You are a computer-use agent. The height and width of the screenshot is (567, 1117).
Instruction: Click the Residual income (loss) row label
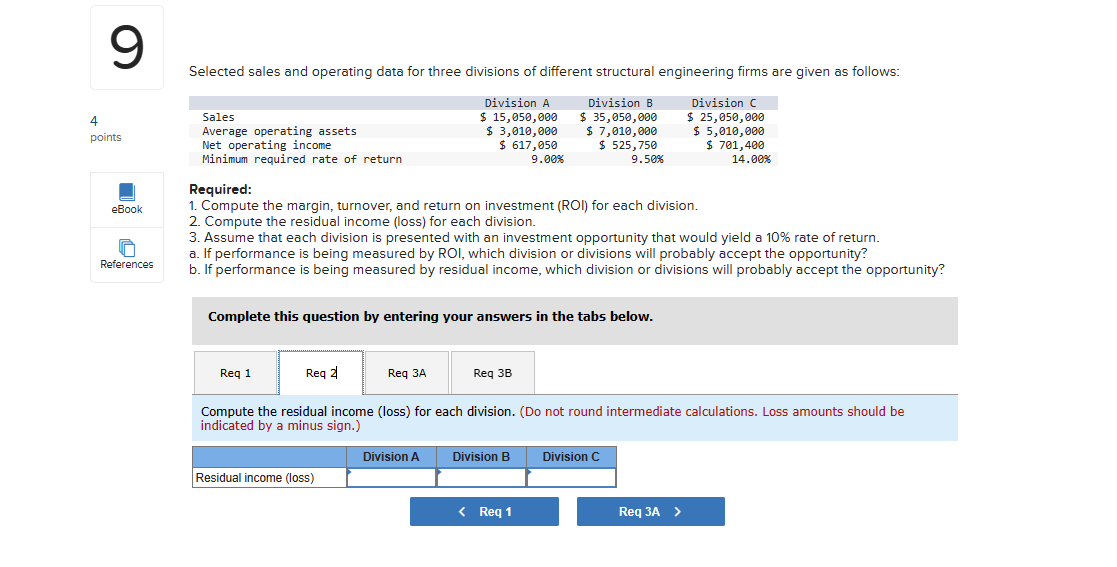coord(254,477)
